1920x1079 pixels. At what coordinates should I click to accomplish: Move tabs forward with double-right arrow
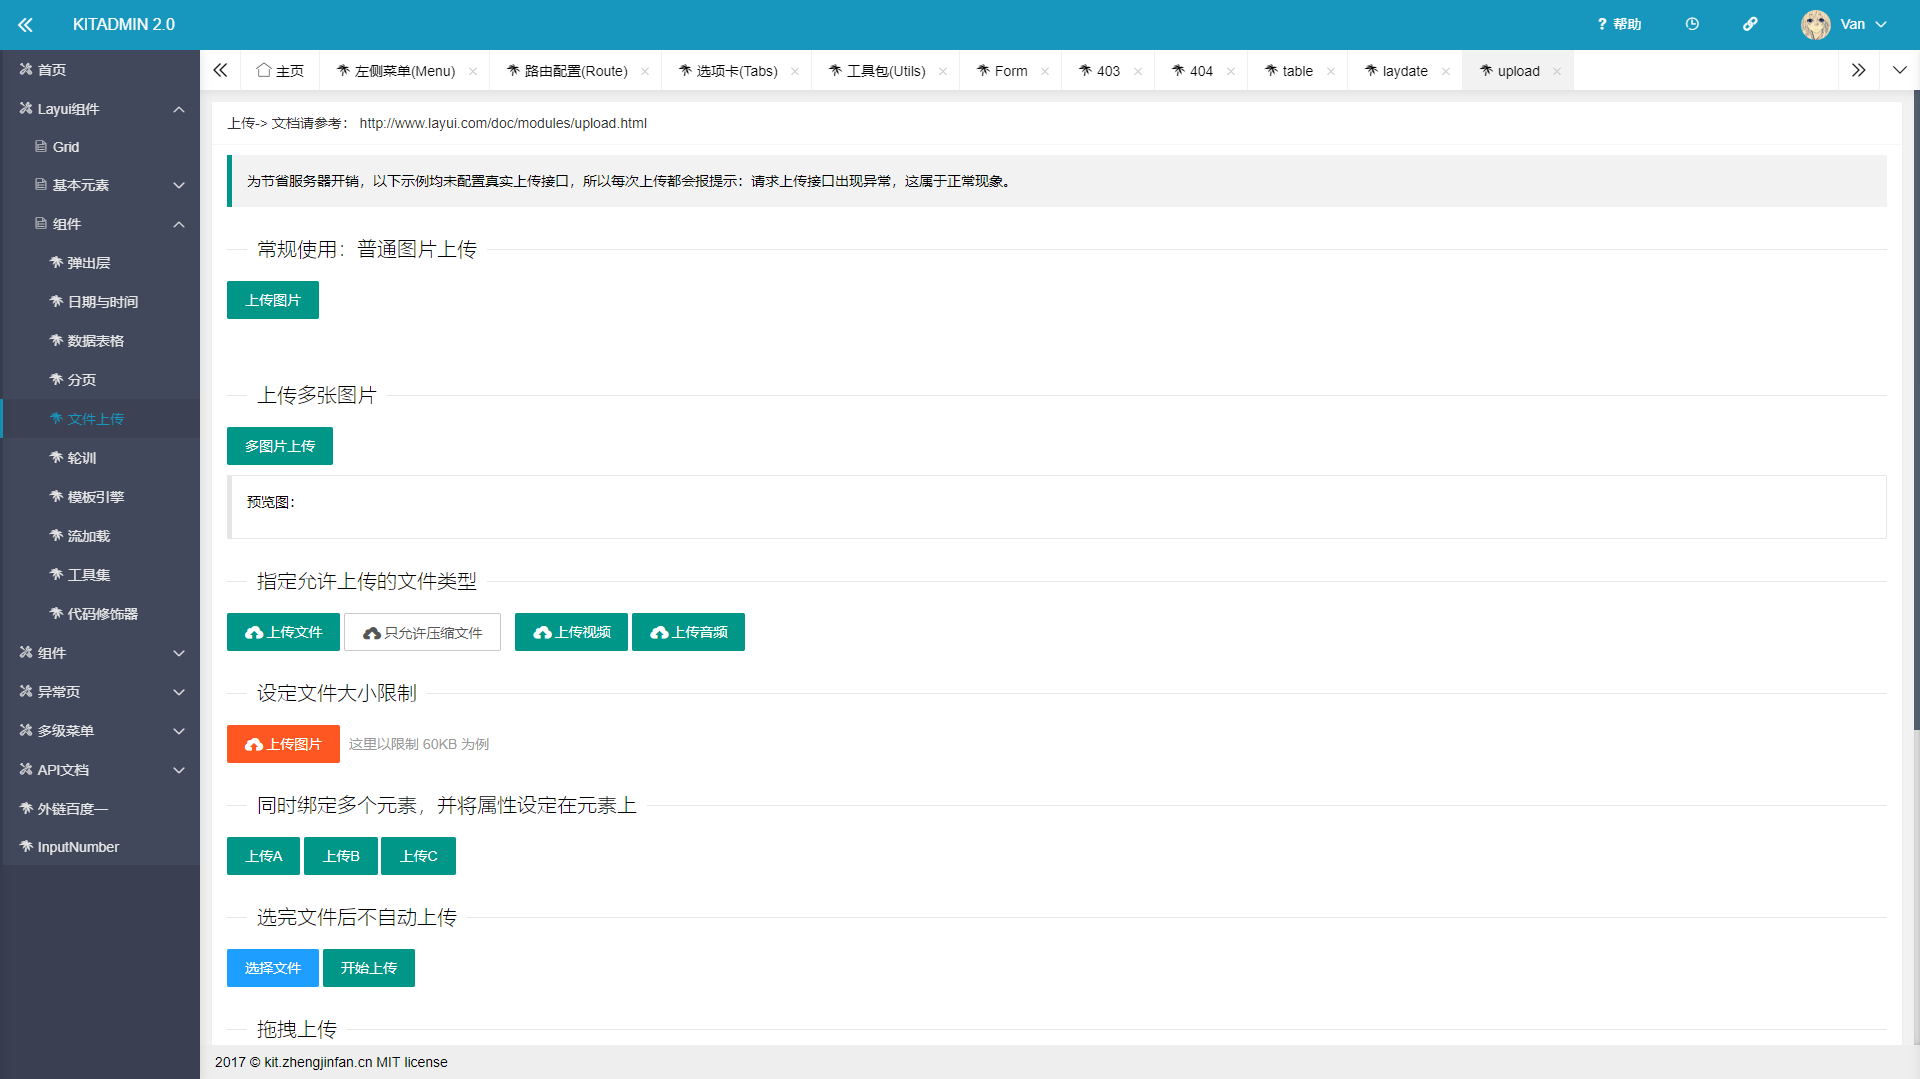[x=1858, y=70]
